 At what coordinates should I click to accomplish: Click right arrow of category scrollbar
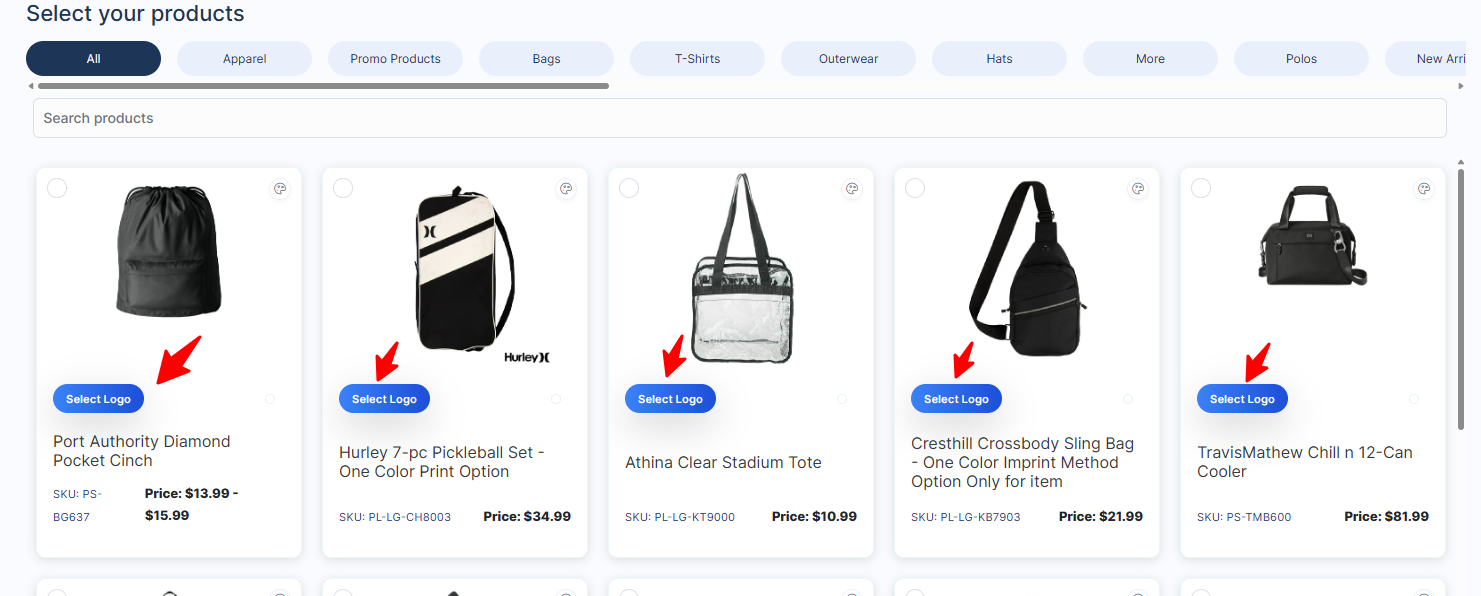1462,86
